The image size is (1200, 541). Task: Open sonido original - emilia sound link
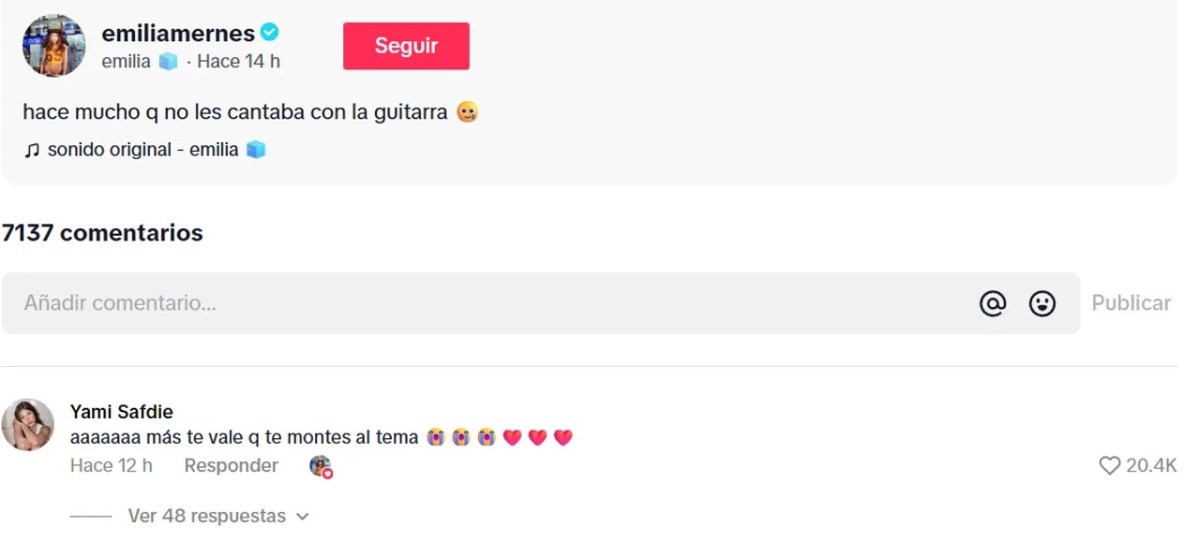coord(143,150)
